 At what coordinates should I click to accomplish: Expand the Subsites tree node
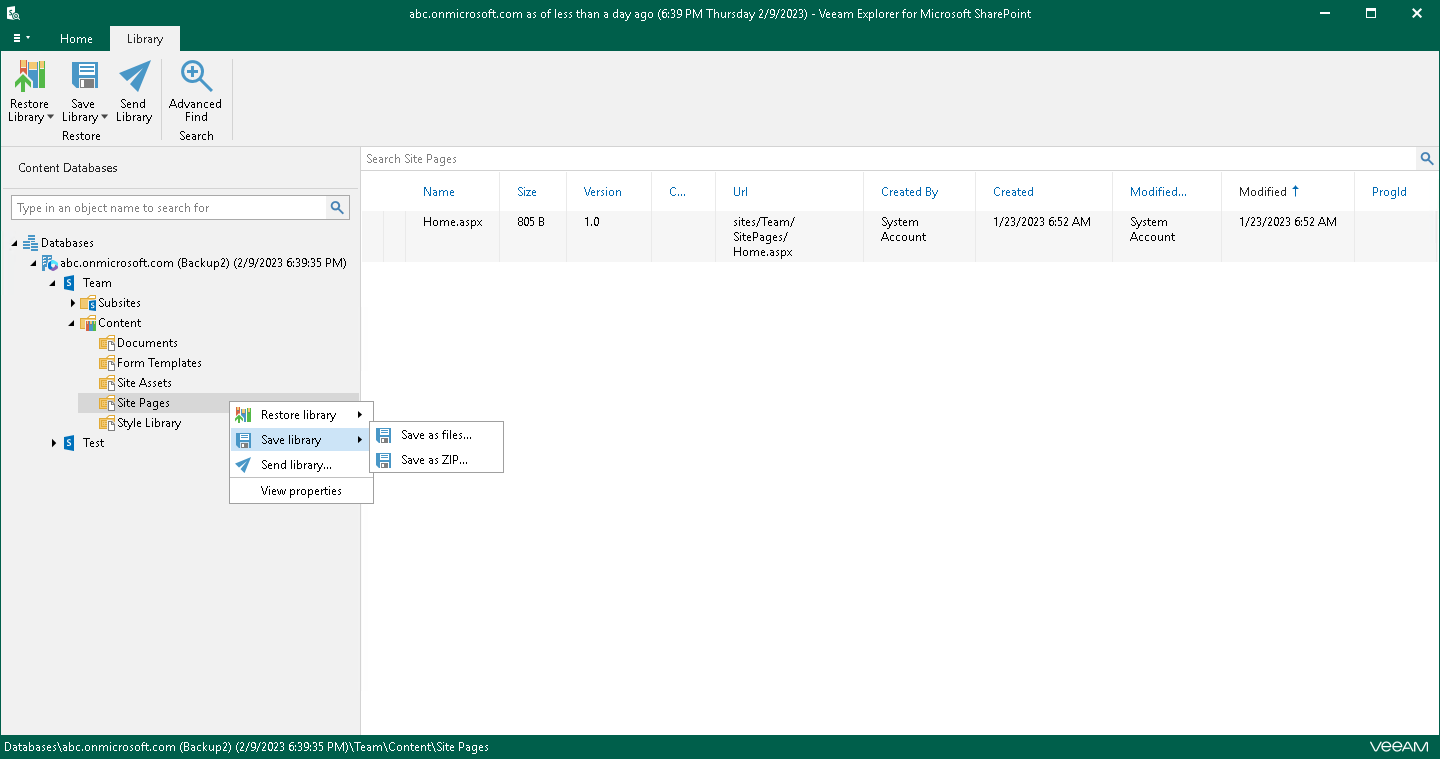(71, 303)
